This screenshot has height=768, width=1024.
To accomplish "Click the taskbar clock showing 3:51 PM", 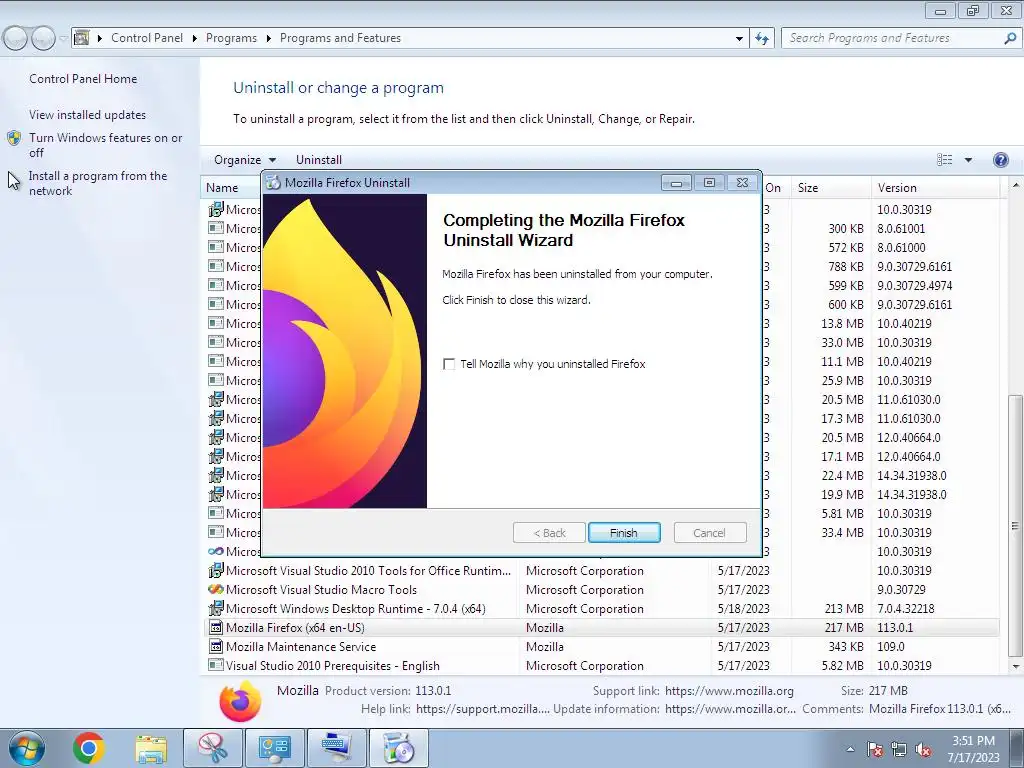I will tap(973, 749).
